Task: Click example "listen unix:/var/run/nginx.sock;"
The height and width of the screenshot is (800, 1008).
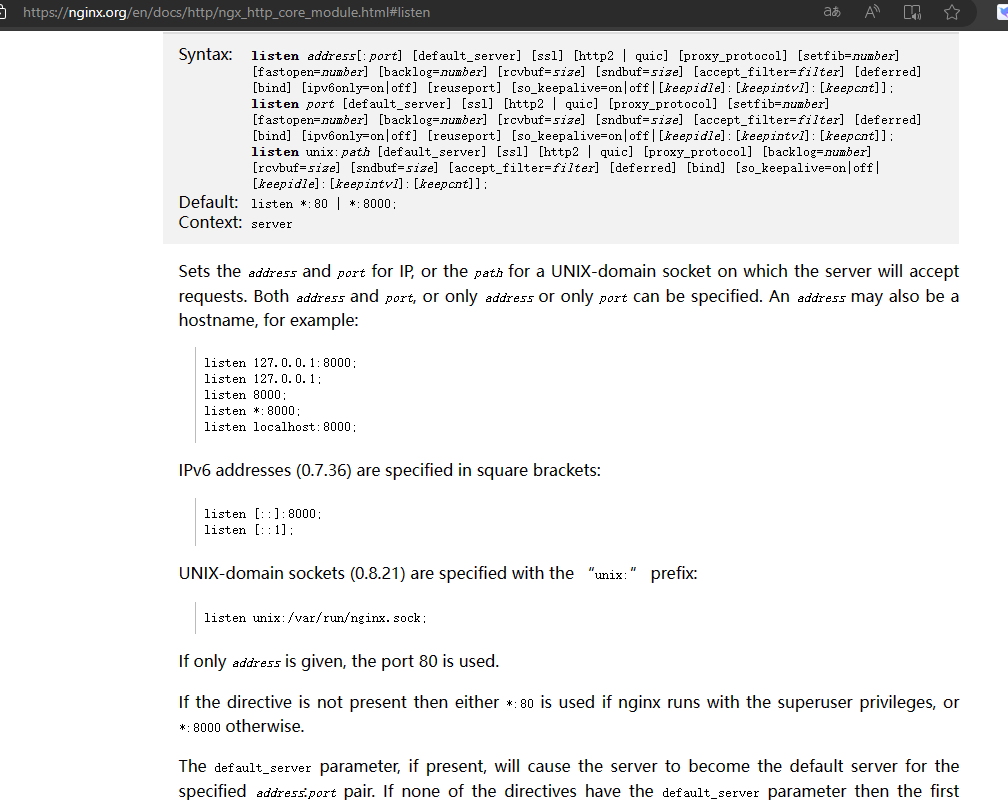Action: coord(315,618)
